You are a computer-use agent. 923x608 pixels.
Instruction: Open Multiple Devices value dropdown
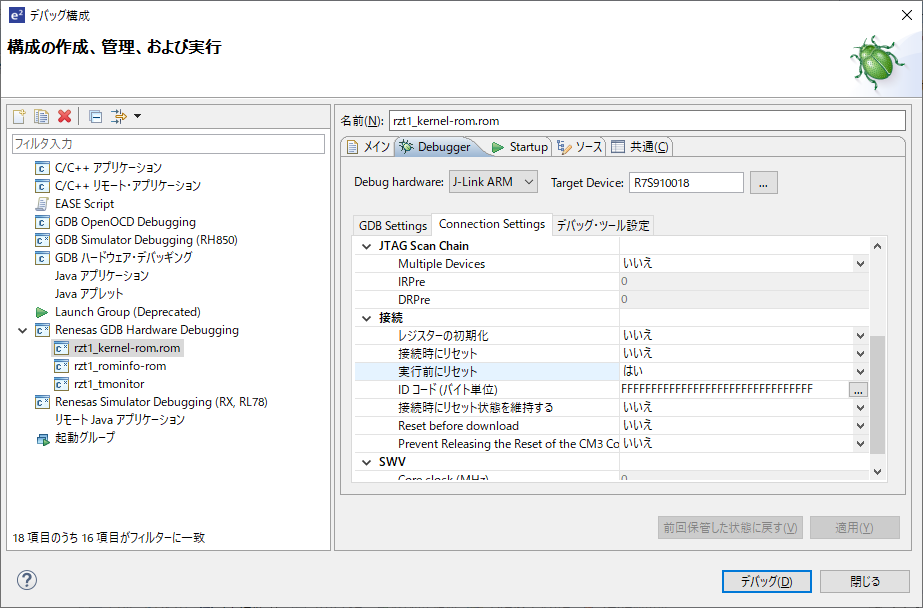click(860, 264)
